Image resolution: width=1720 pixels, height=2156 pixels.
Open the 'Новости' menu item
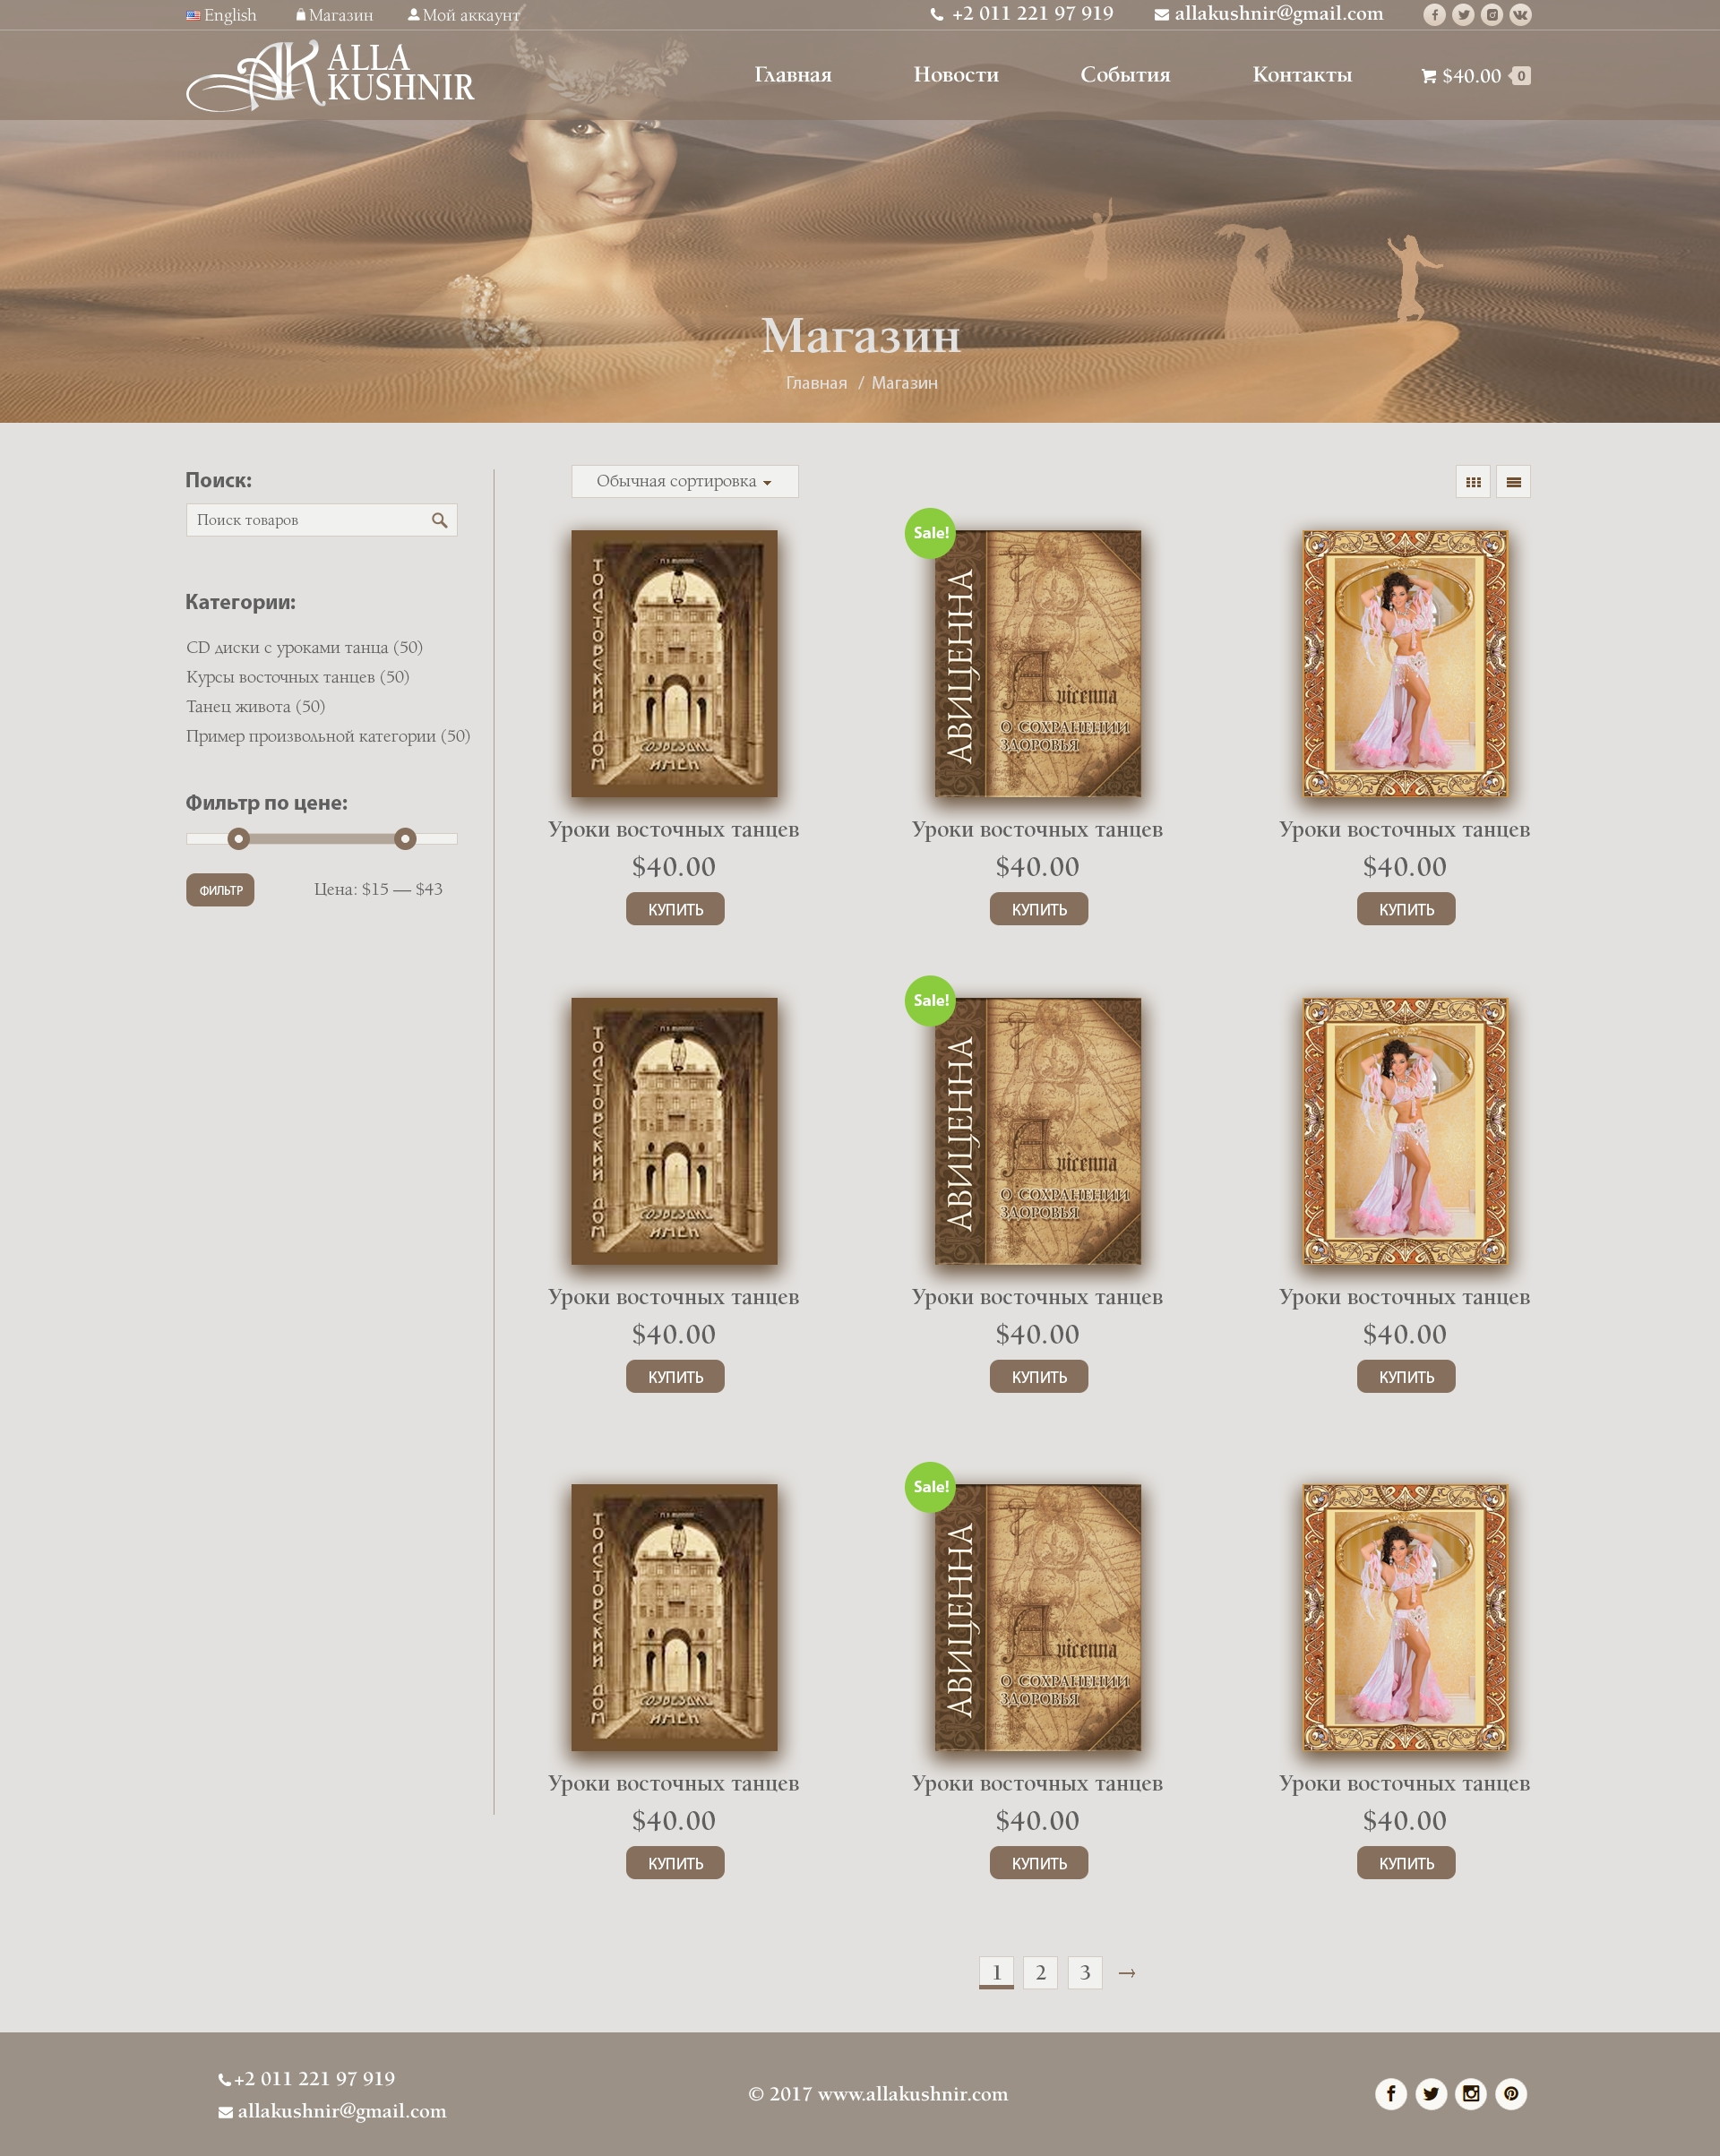(955, 75)
